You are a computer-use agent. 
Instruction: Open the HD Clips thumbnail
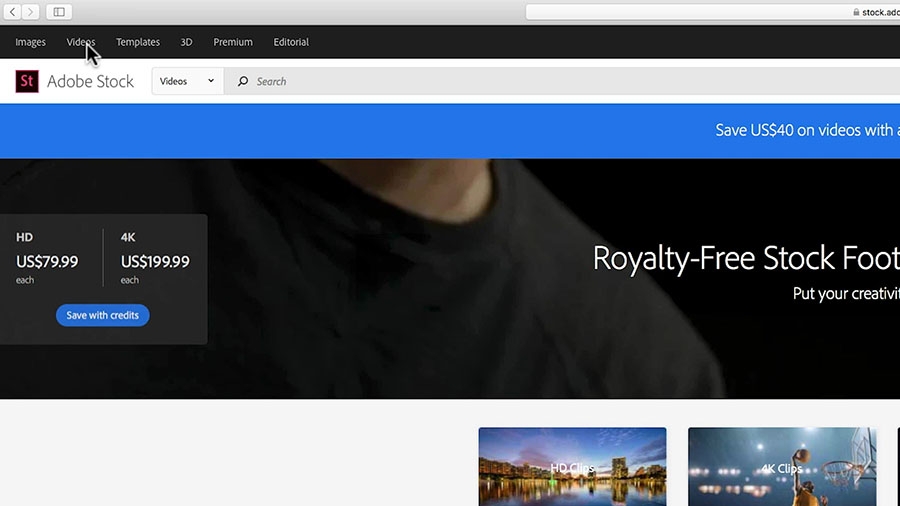[x=572, y=467]
